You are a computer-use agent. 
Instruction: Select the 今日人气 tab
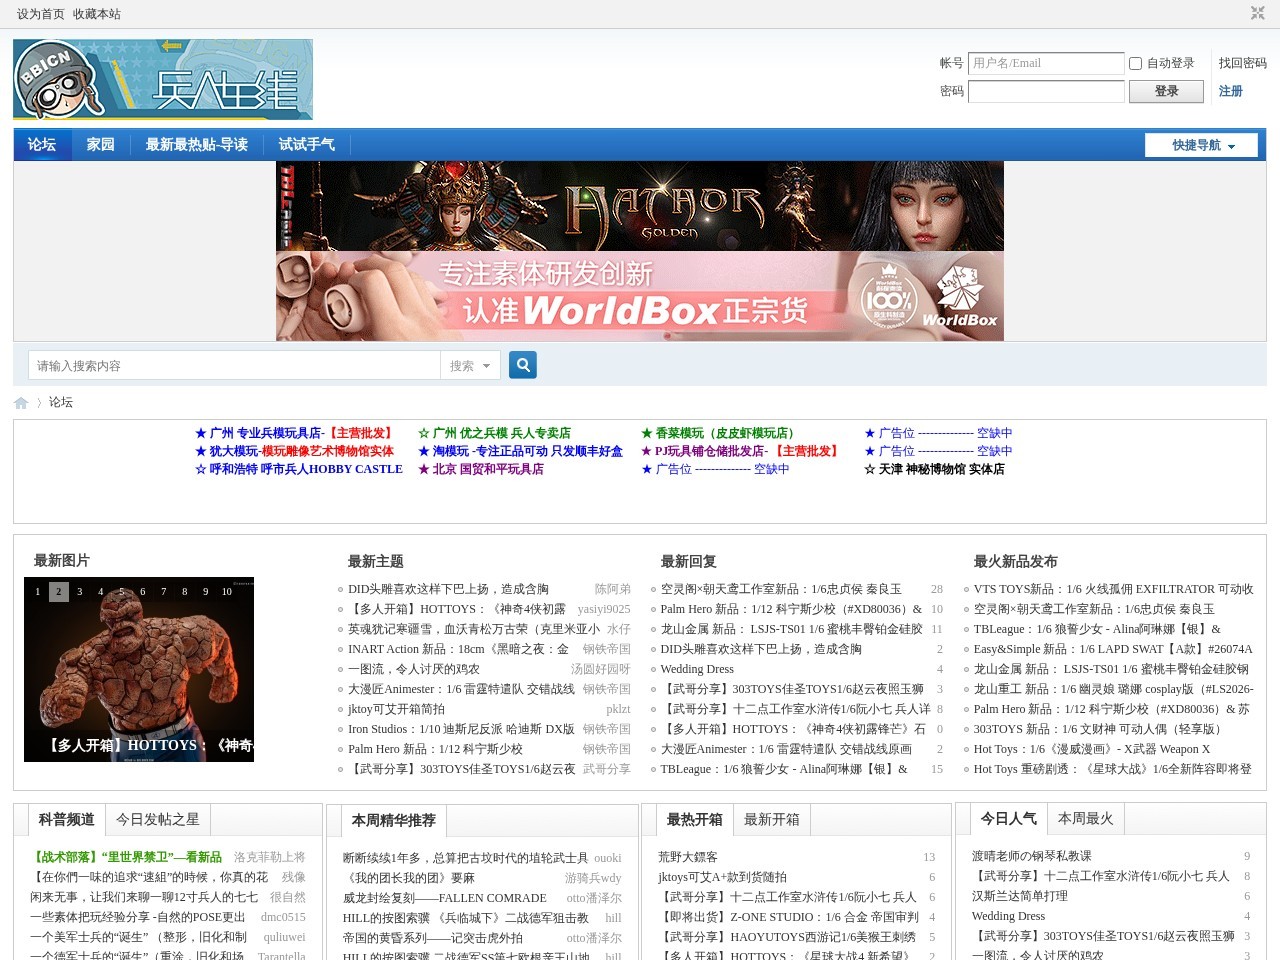coord(1009,819)
